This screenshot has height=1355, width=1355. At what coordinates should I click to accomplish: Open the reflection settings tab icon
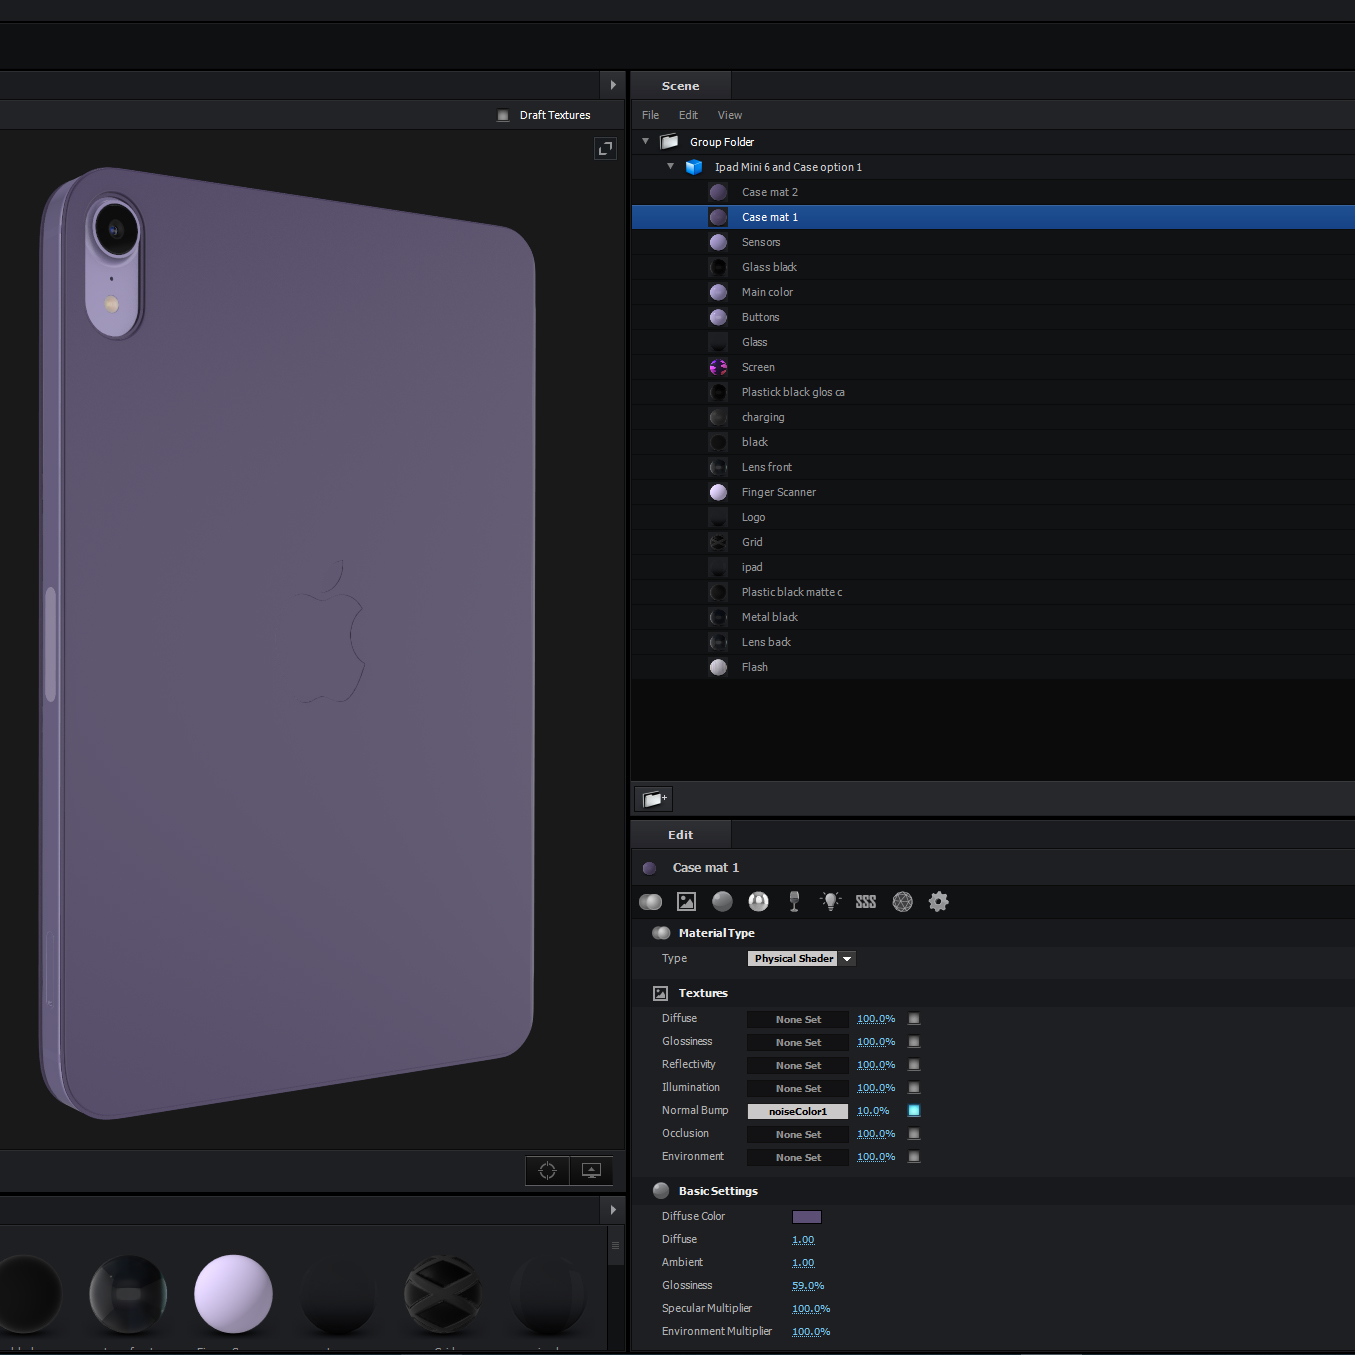click(759, 902)
